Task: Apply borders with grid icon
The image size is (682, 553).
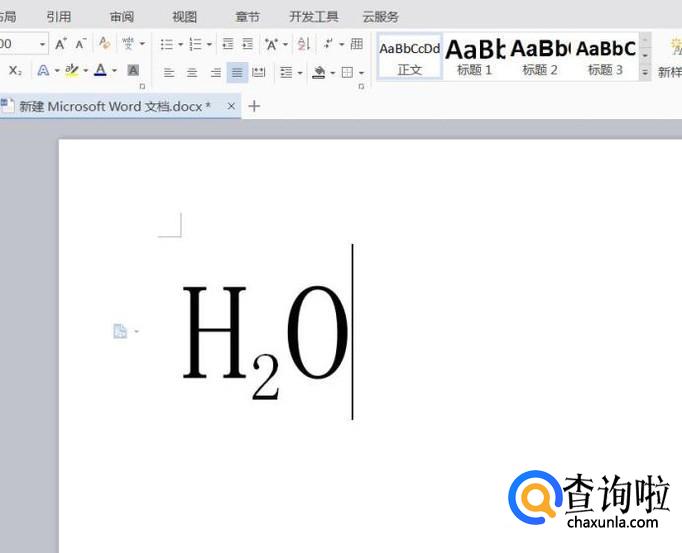Action: click(347, 73)
